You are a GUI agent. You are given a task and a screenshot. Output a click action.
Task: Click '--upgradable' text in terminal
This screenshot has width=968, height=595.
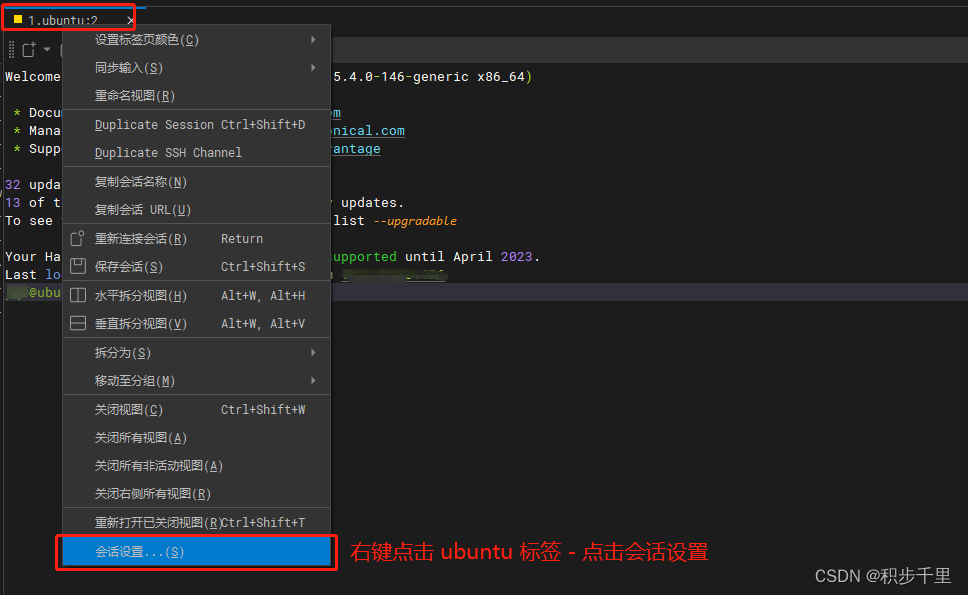coord(415,221)
